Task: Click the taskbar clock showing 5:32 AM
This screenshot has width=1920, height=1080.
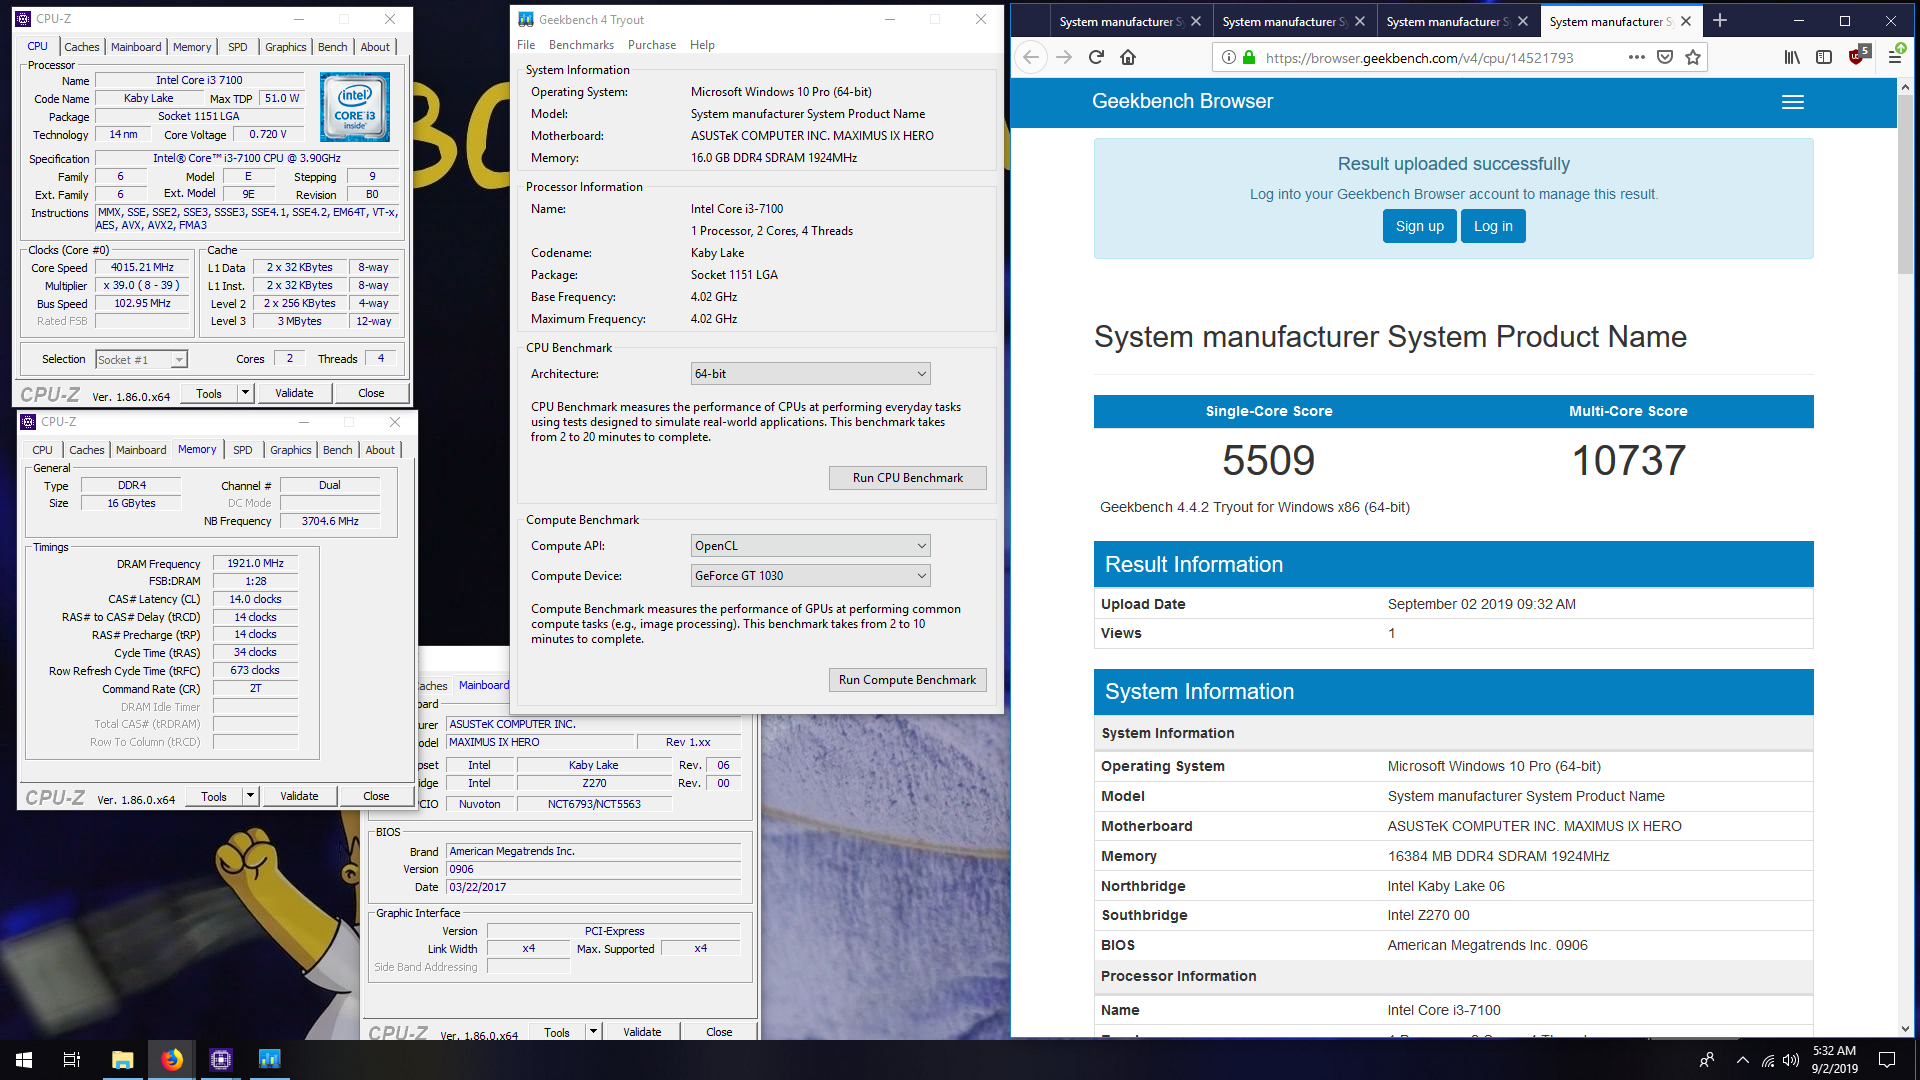Action: [x=1834, y=1060]
